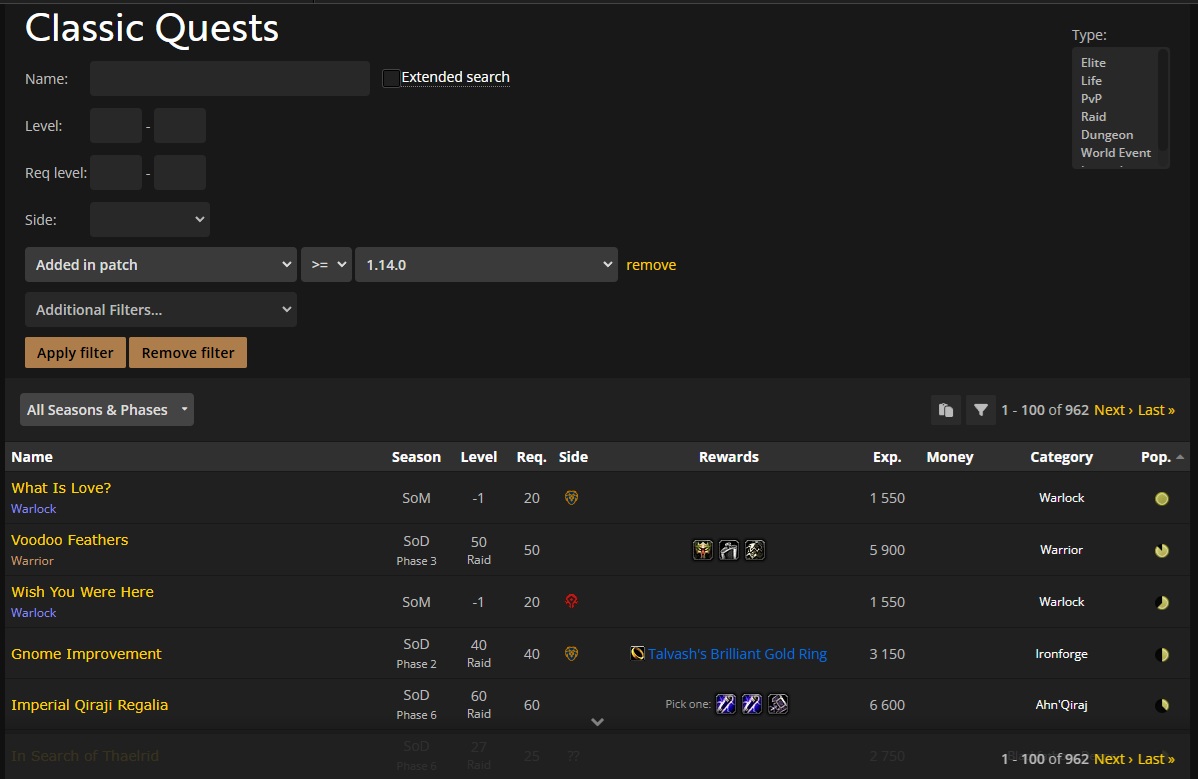Click popularity indicator for Gnome Improvement

[1162, 655]
